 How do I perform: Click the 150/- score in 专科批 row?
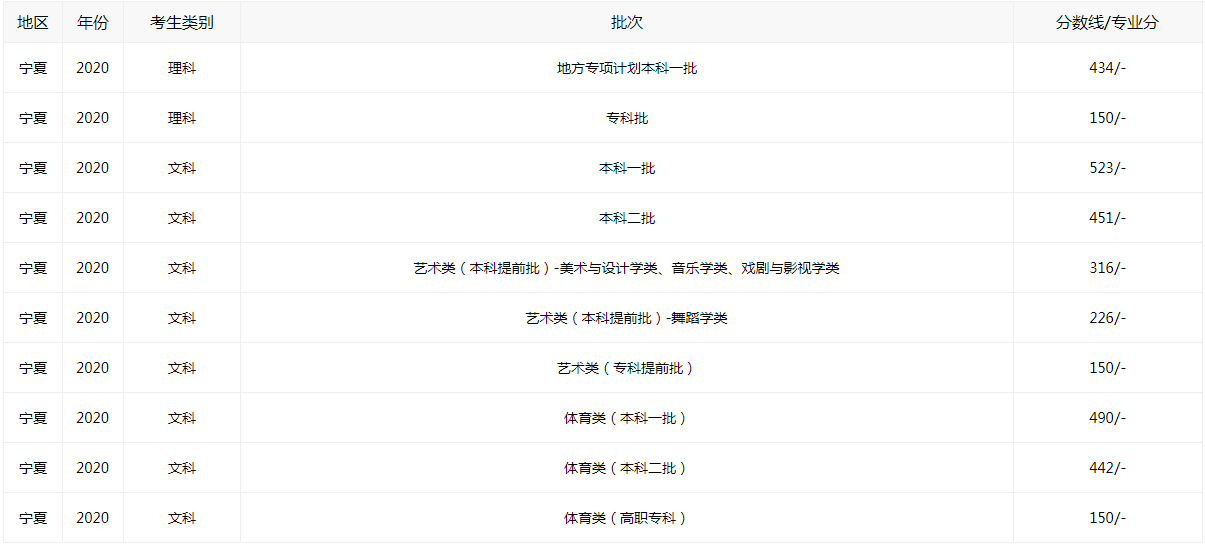[x=1107, y=118]
